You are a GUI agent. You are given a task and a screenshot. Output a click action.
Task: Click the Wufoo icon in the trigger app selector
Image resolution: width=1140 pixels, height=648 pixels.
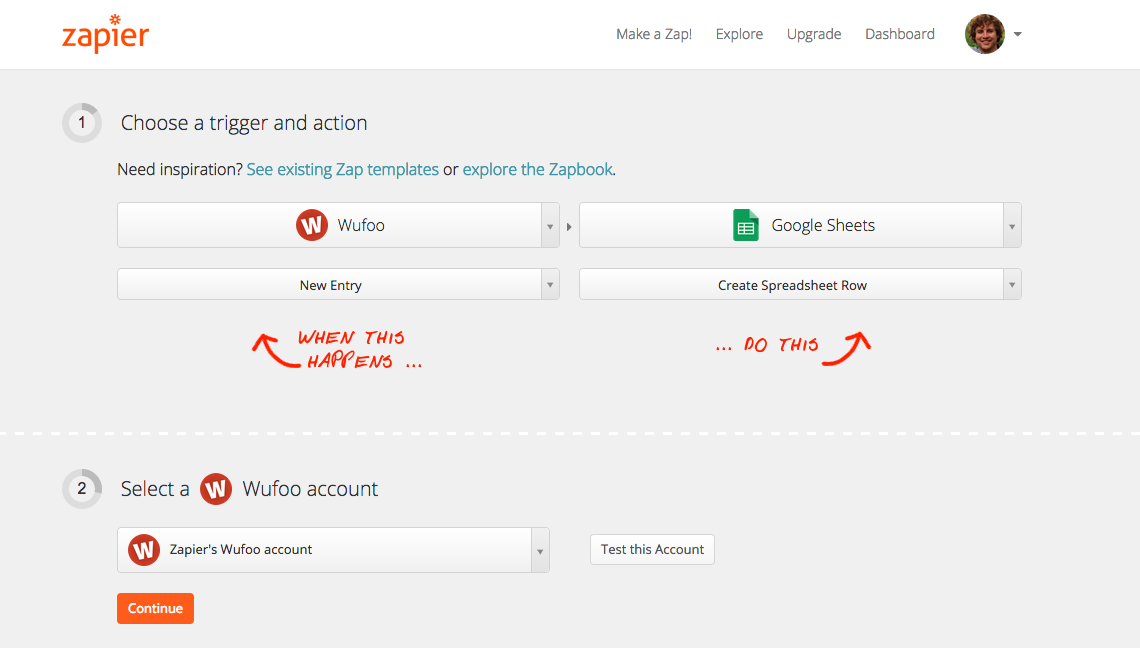click(312, 225)
